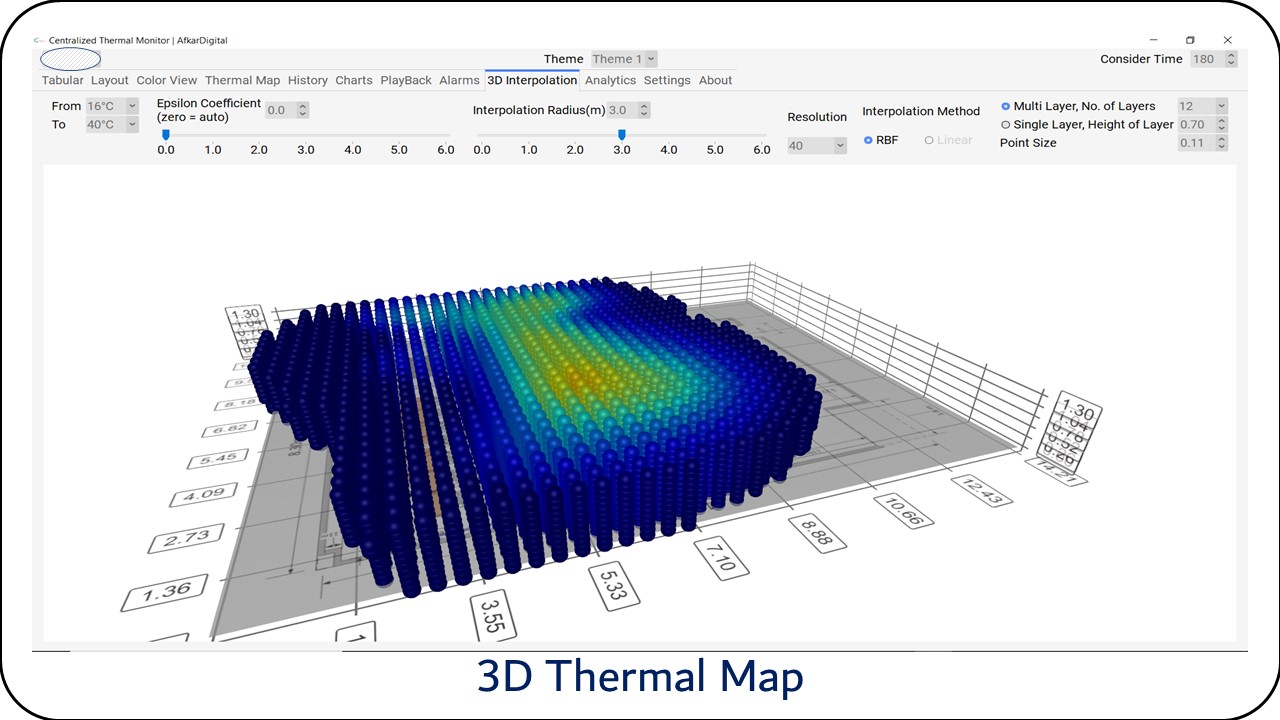
Task: Choose Single Layer radio option
Action: pyautogui.click(x=1006, y=125)
